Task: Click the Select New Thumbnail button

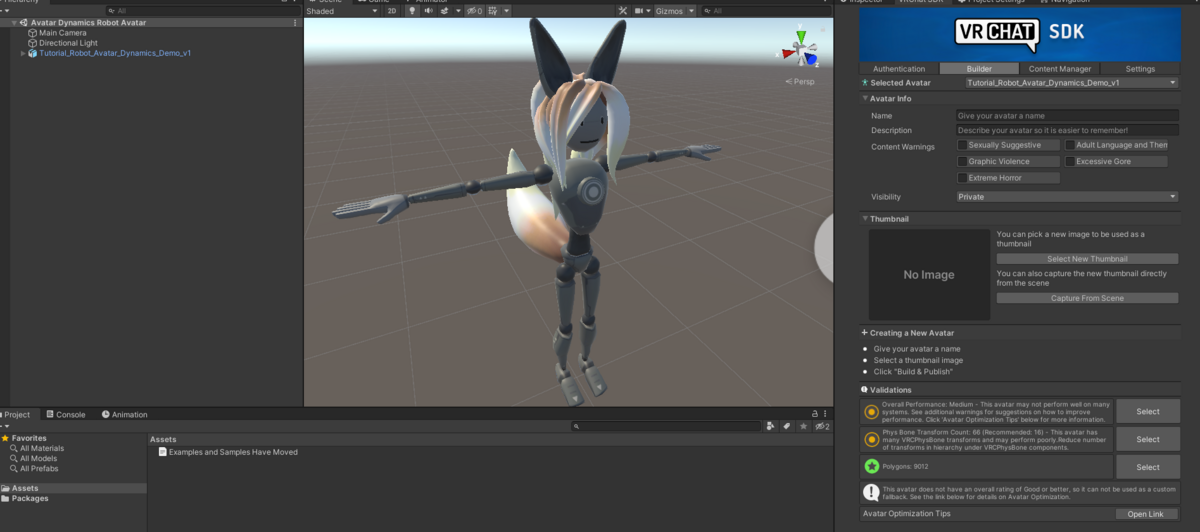Action: (x=1087, y=259)
